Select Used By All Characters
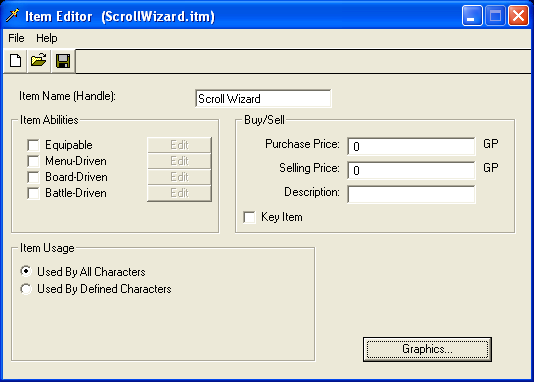 tap(26, 272)
